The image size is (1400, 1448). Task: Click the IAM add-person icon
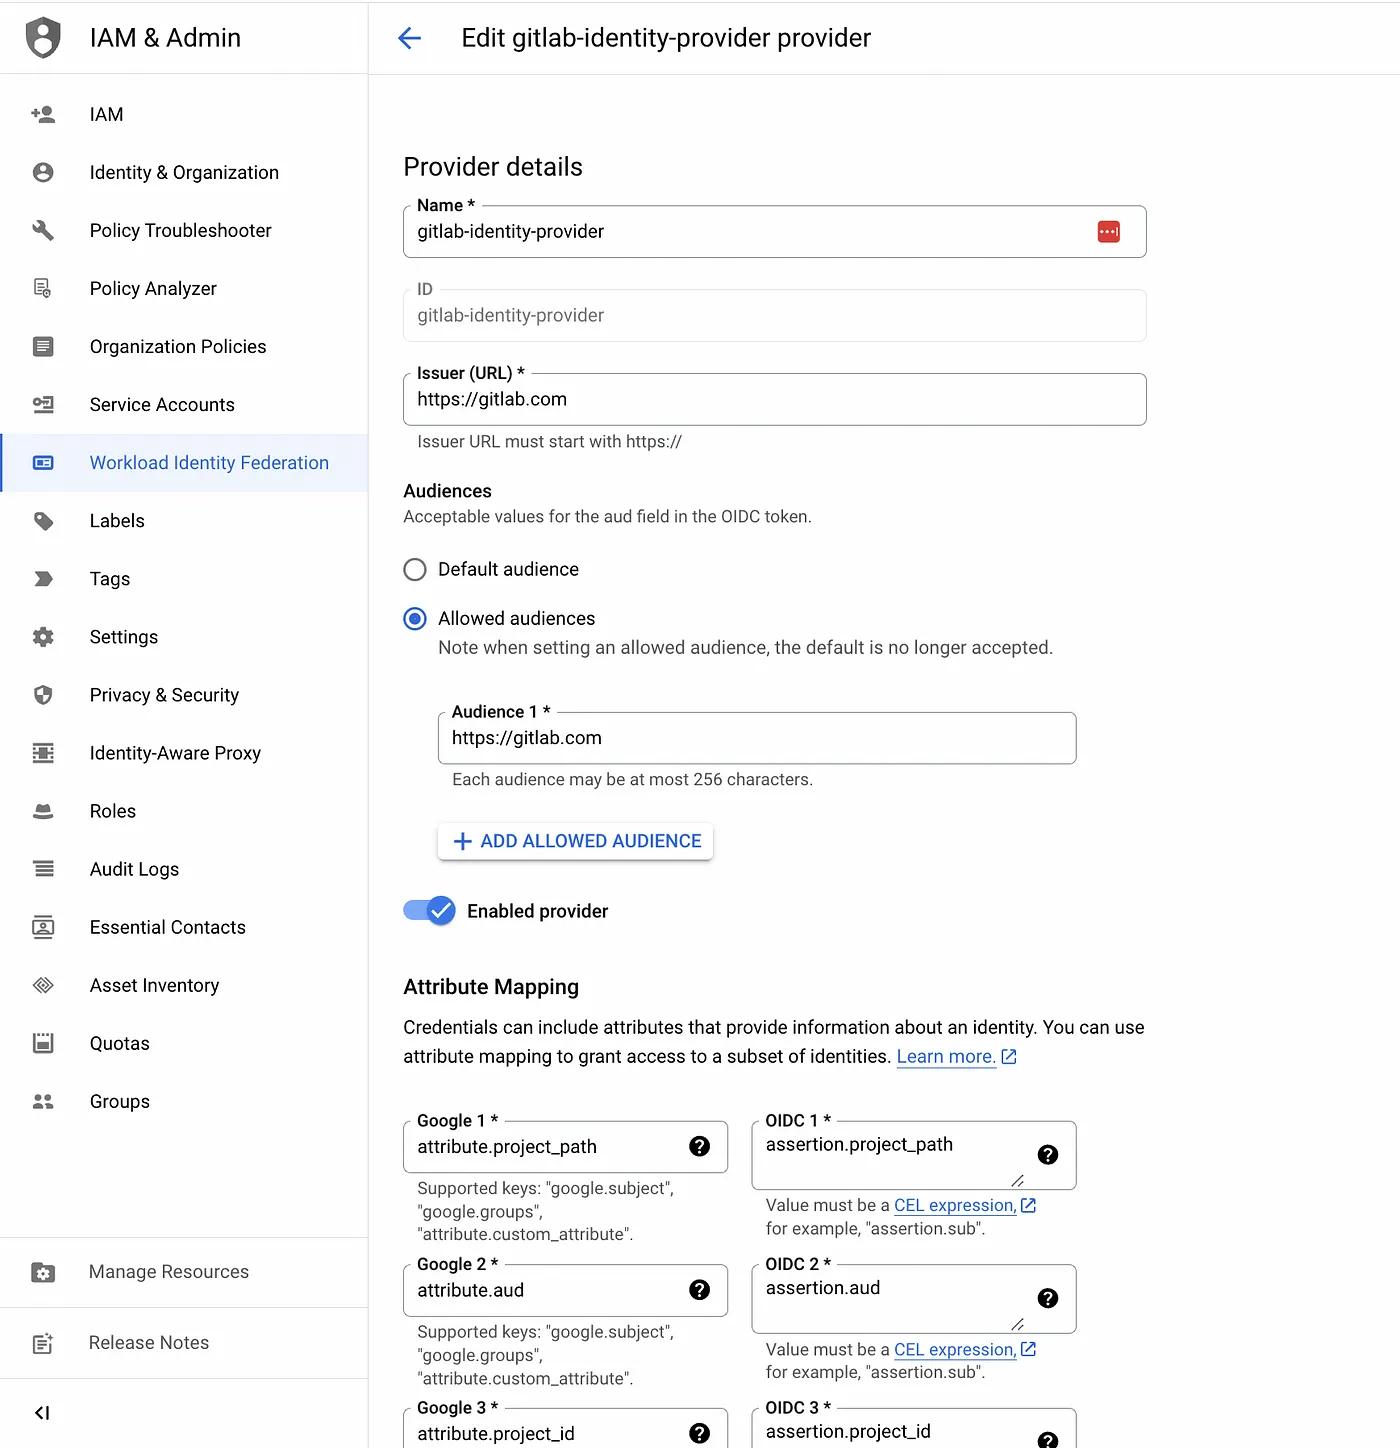click(x=43, y=114)
